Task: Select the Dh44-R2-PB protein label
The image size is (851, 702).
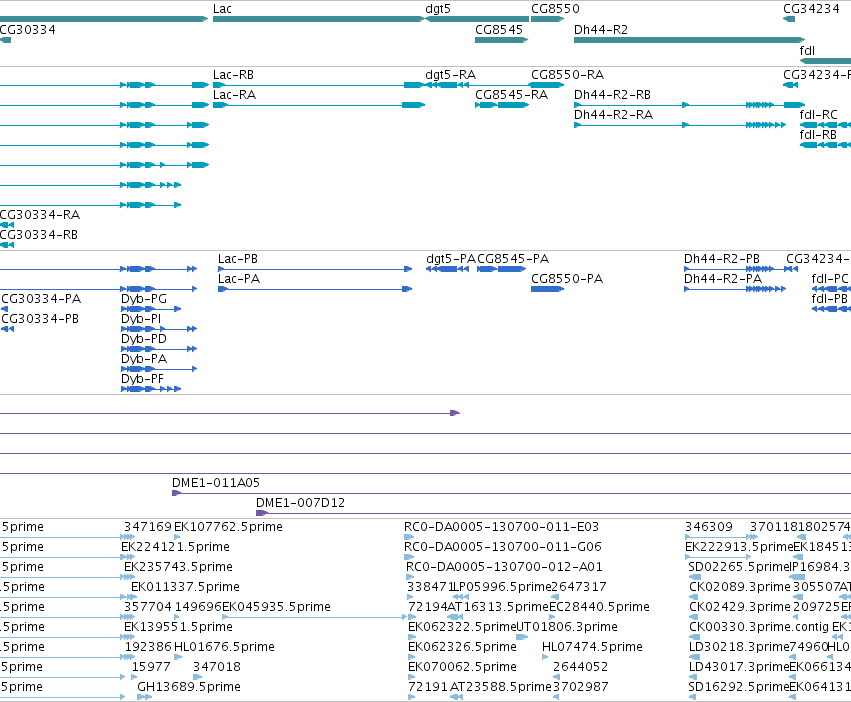Action: click(722, 259)
